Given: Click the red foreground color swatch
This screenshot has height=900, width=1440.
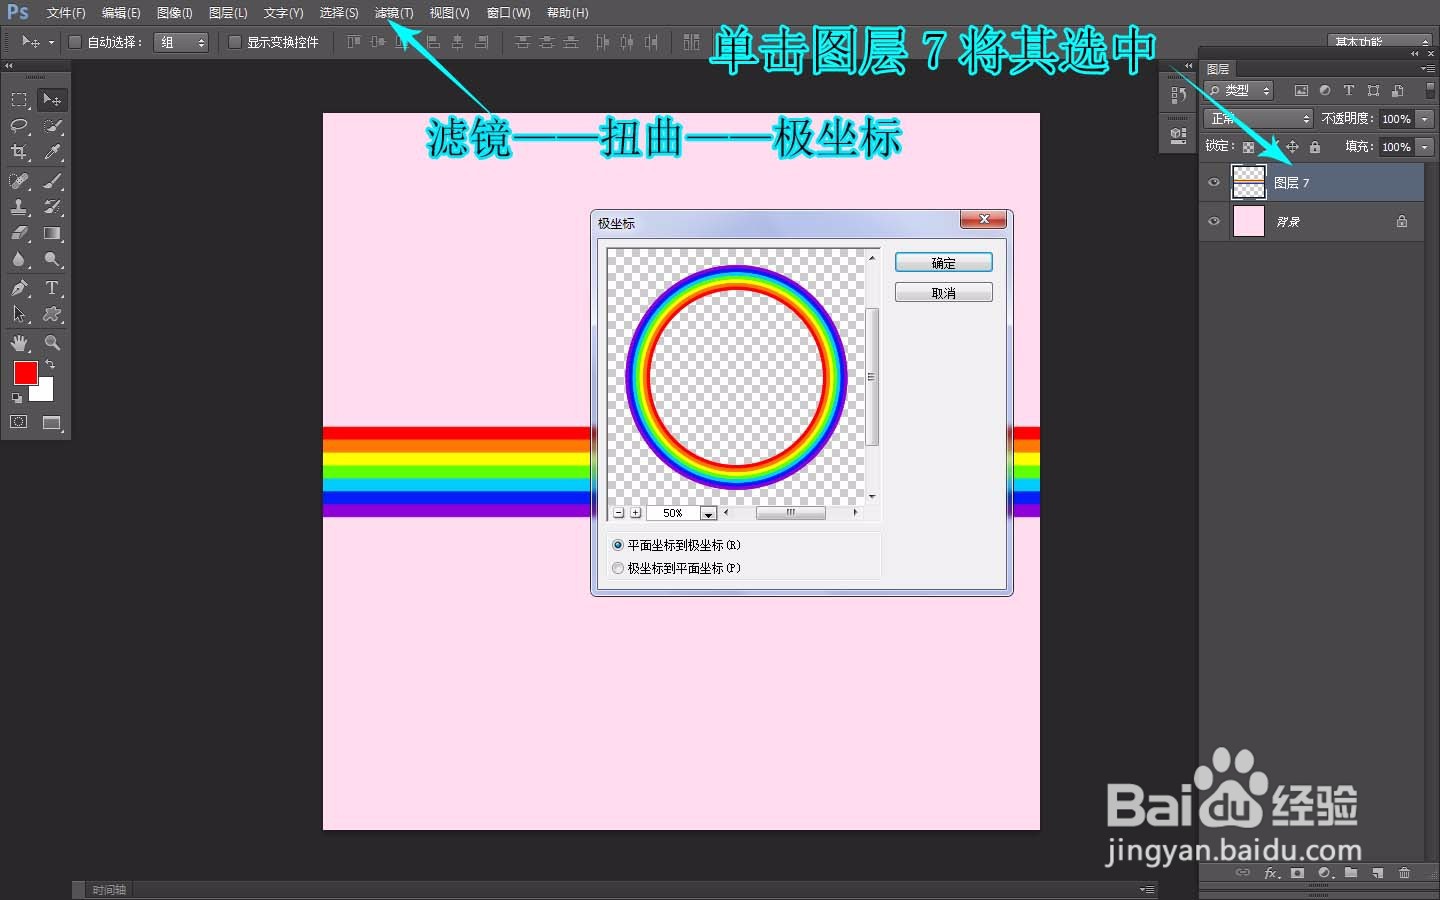Looking at the screenshot, I should pos(26,373).
